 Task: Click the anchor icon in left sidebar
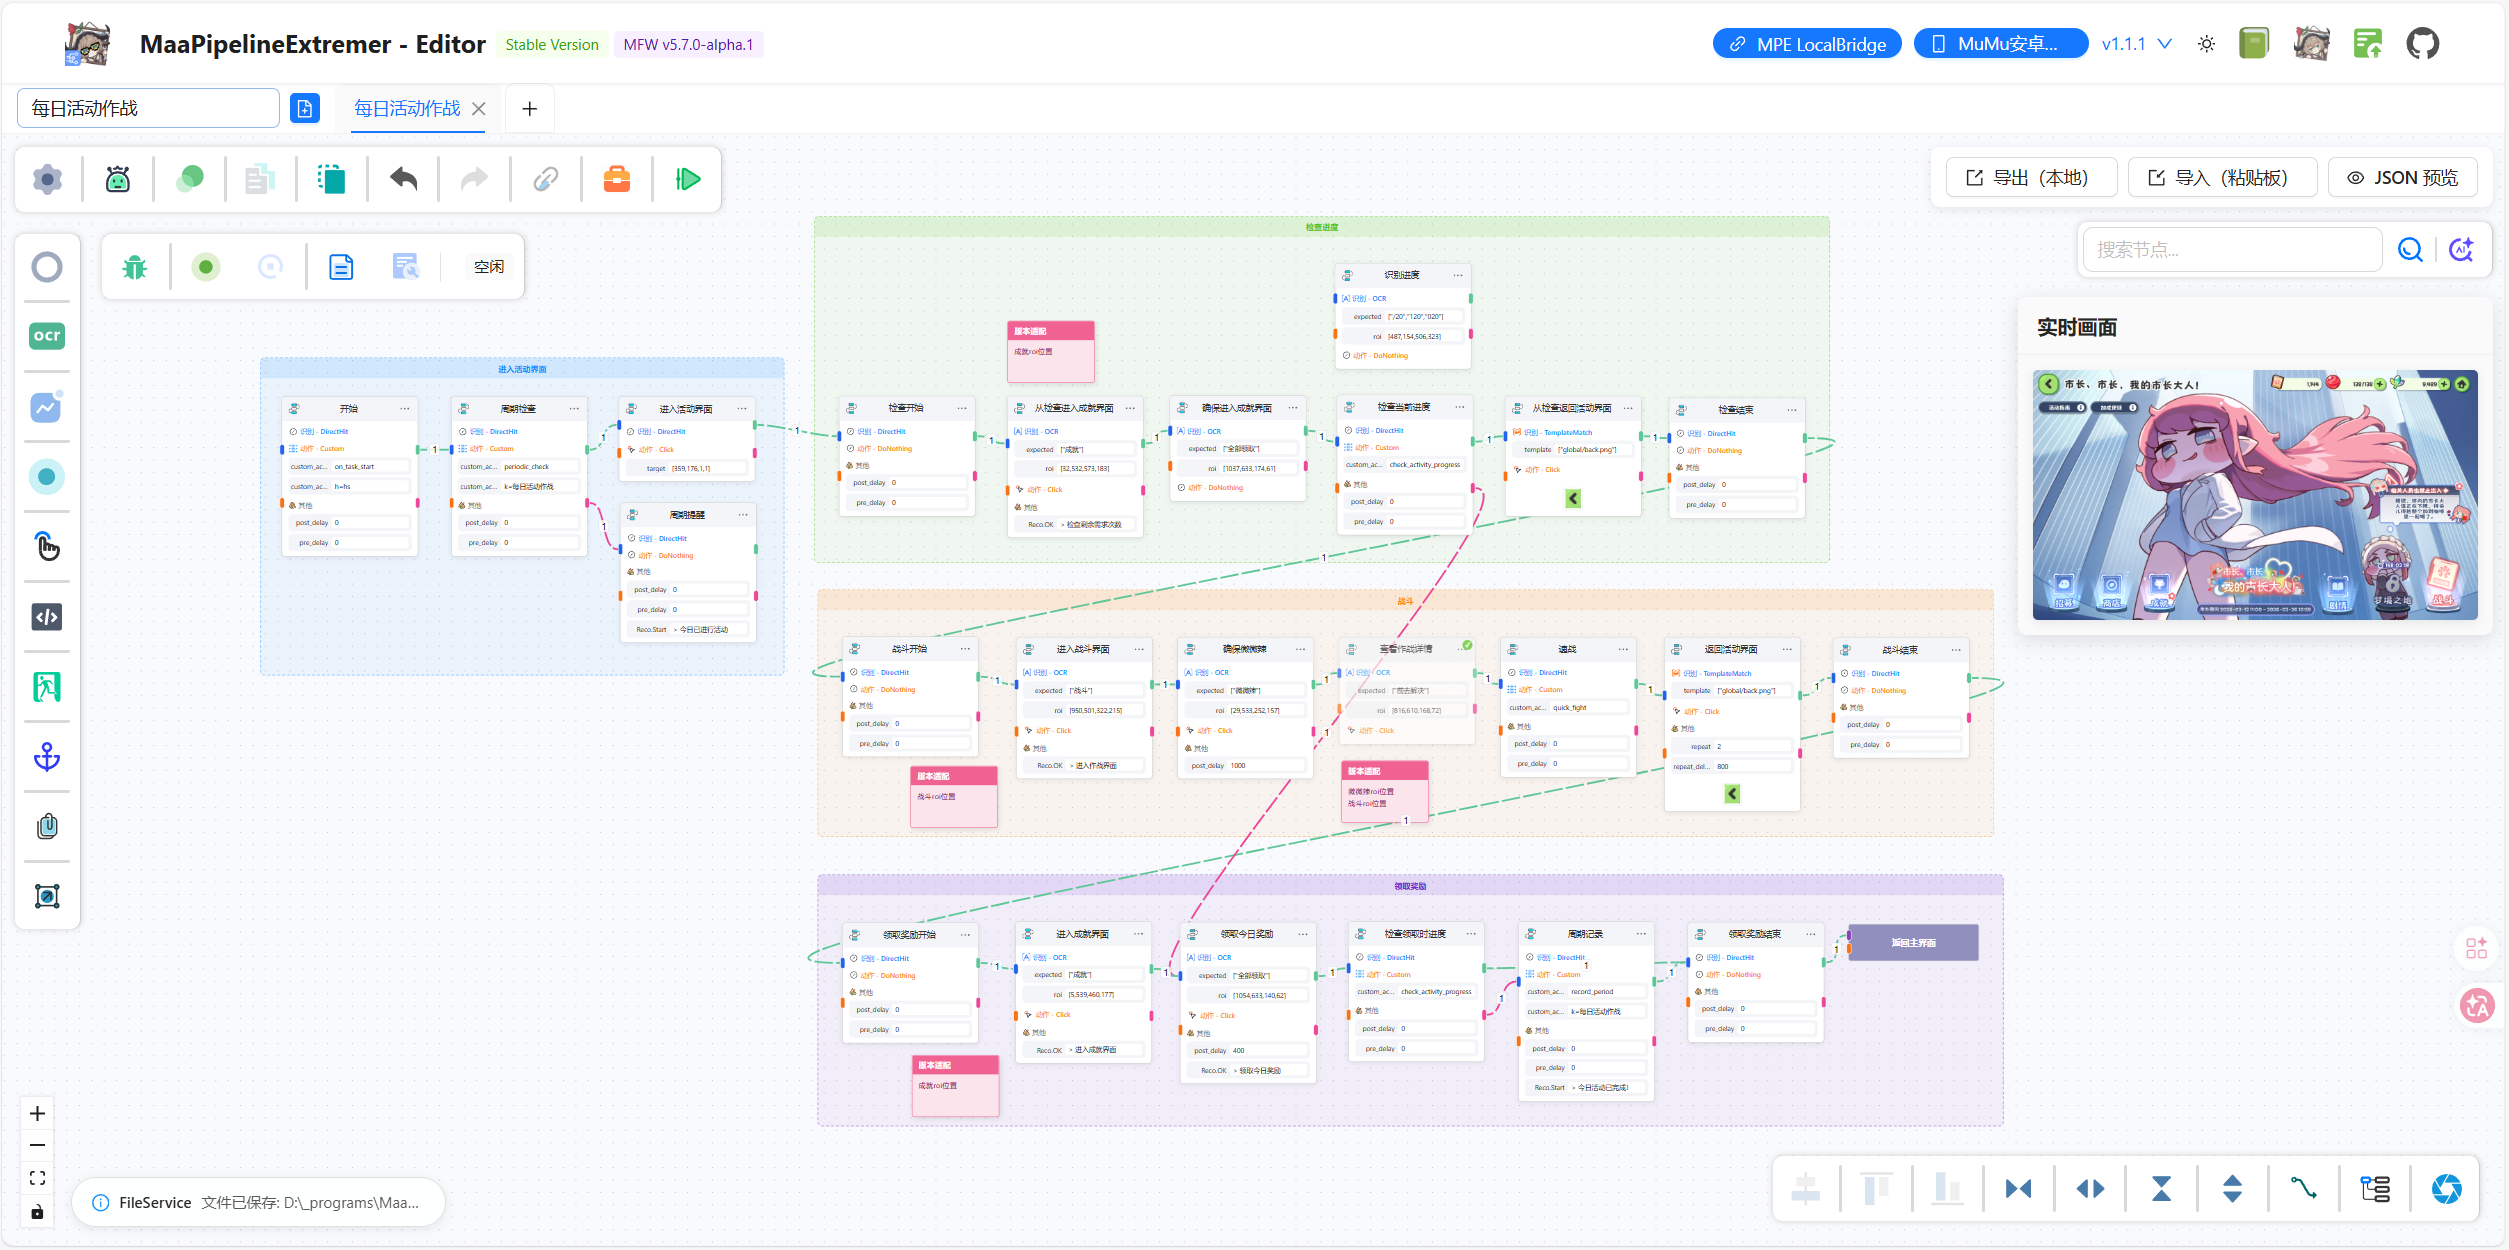click(x=47, y=757)
